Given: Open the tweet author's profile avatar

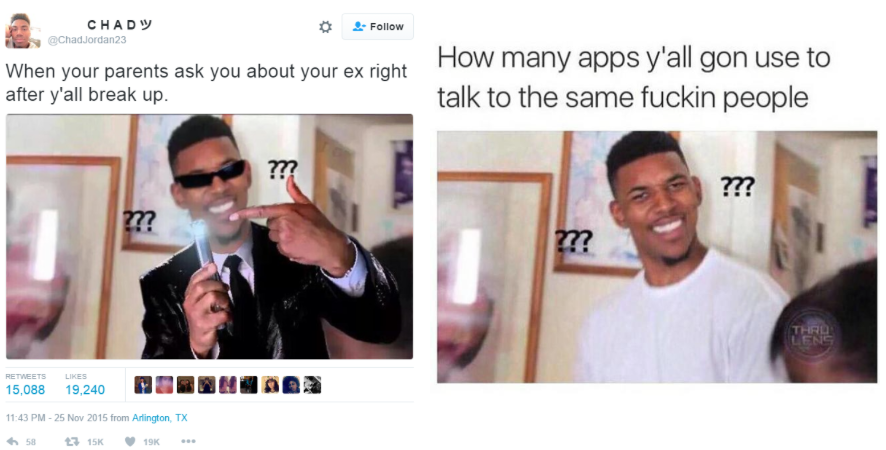Looking at the screenshot, I should pos(23,31).
